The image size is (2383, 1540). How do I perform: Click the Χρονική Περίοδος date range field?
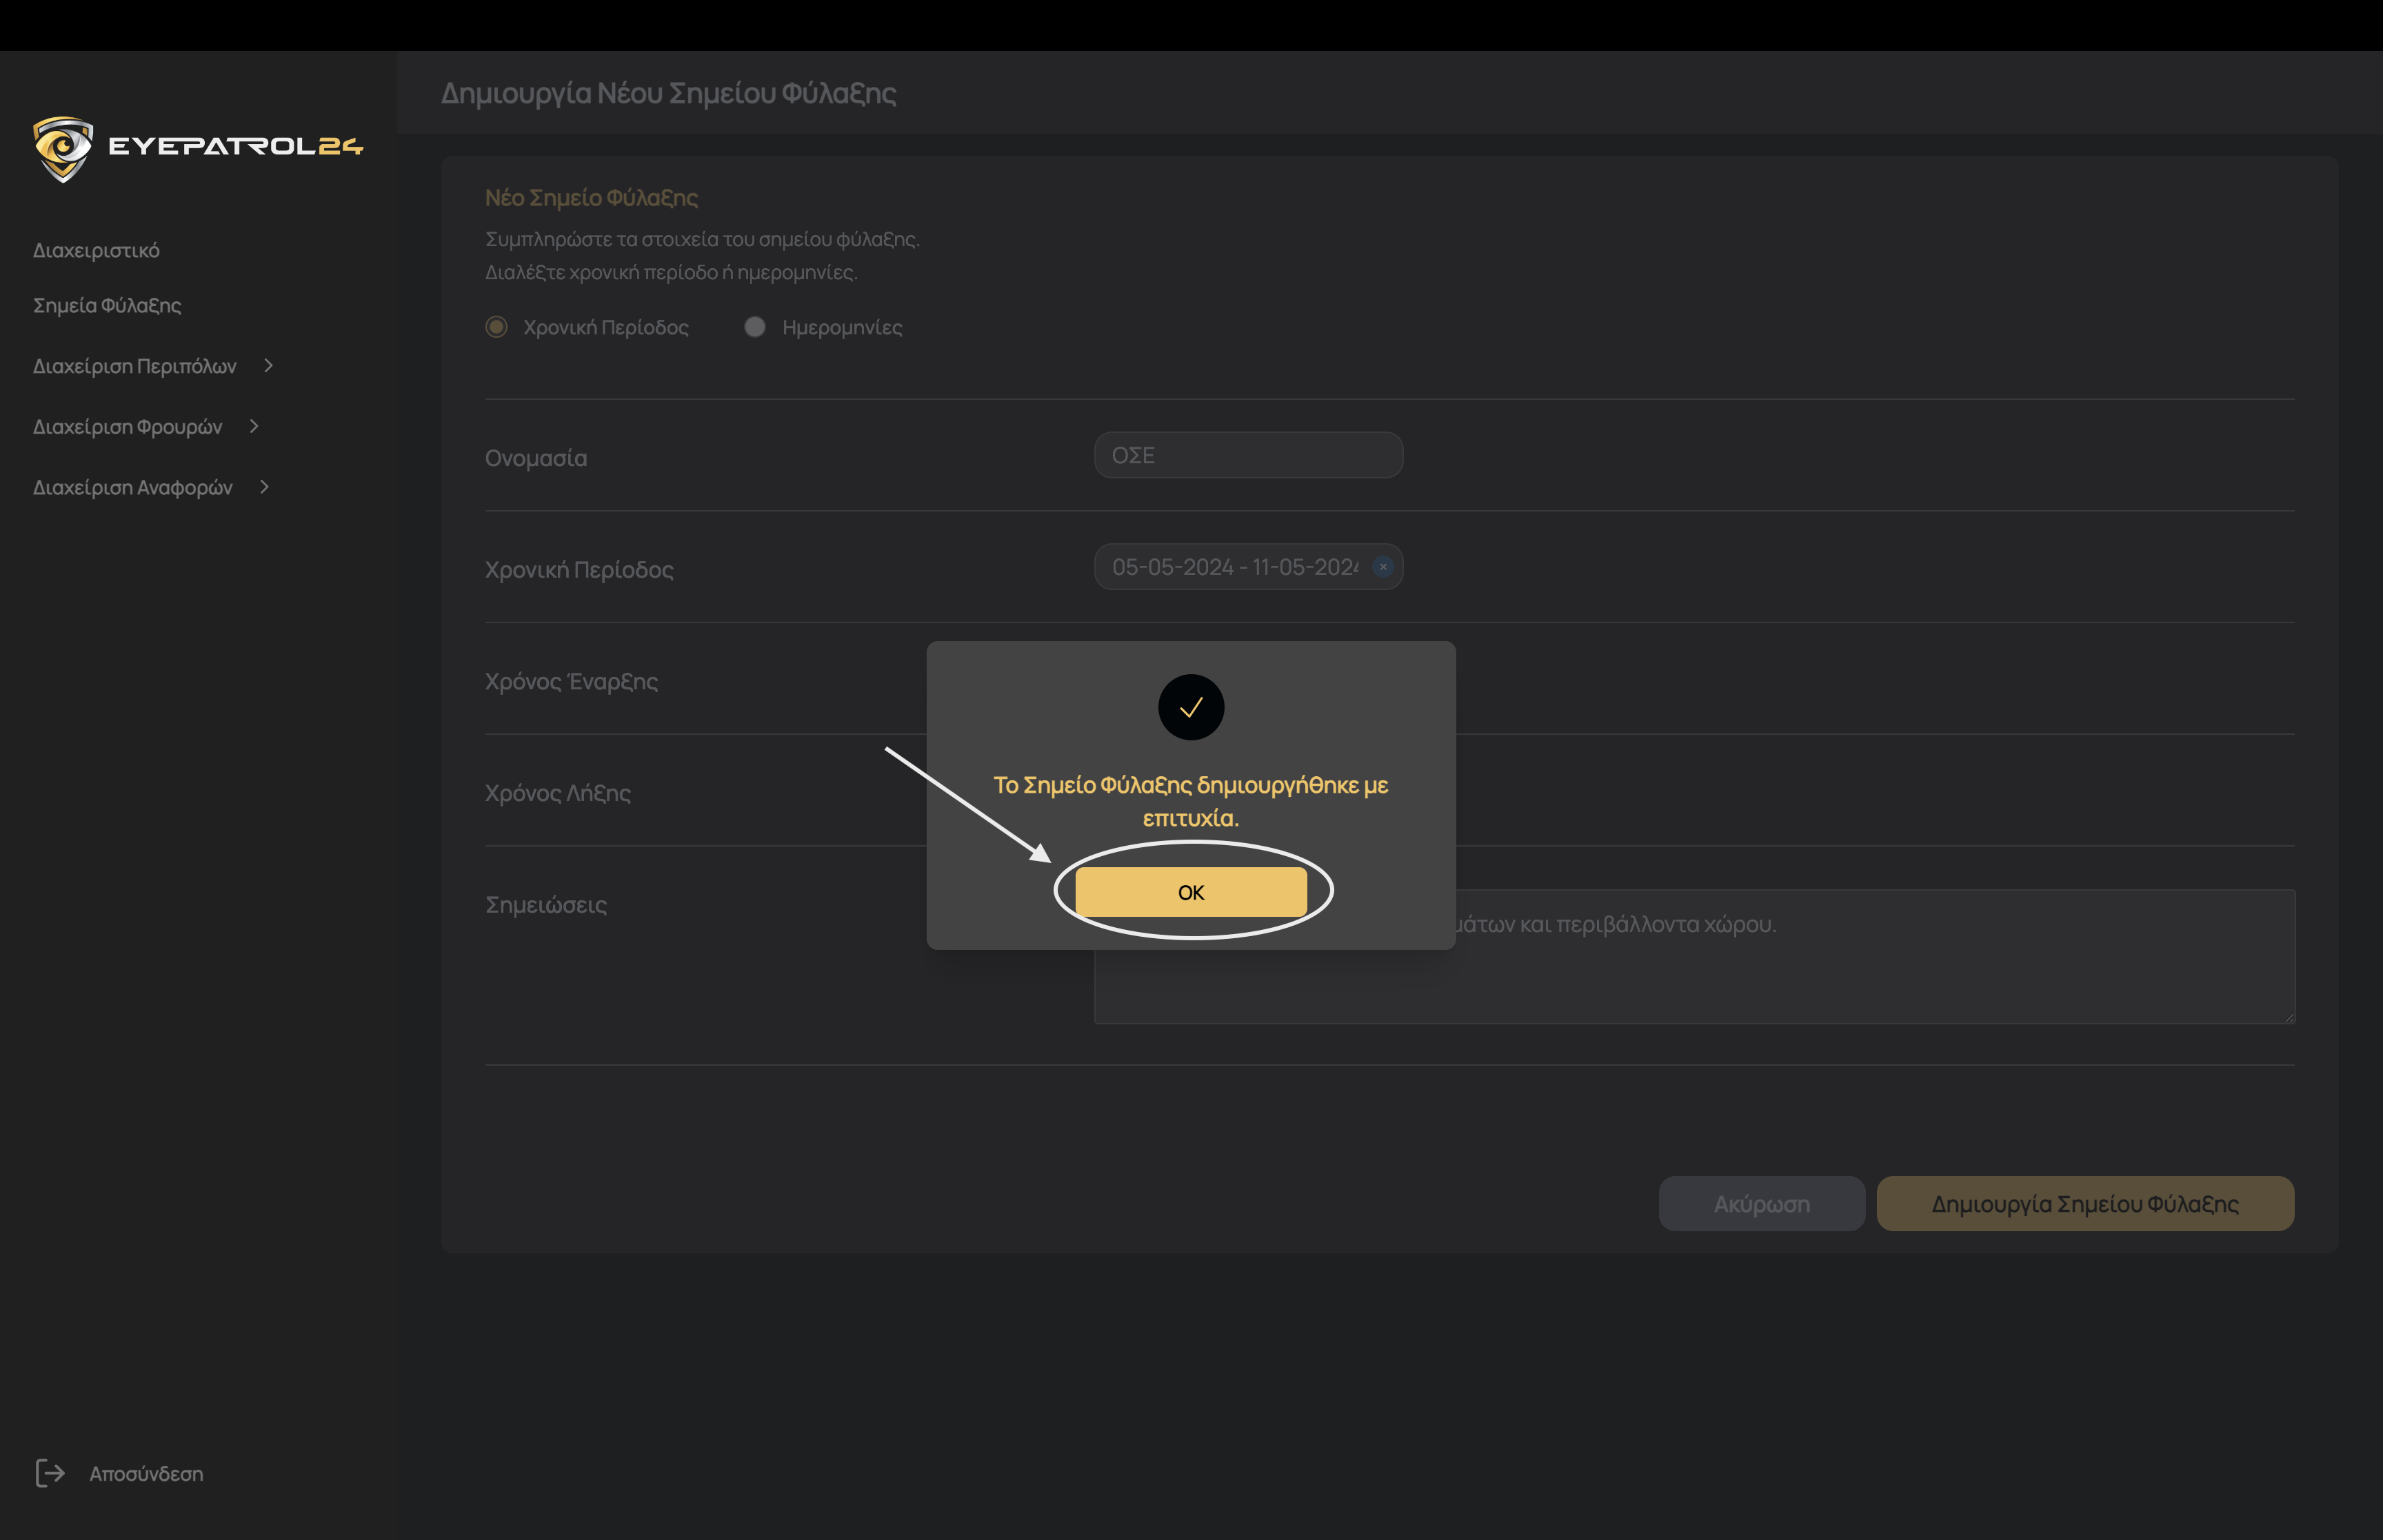pyautogui.click(x=1234, y=567)
